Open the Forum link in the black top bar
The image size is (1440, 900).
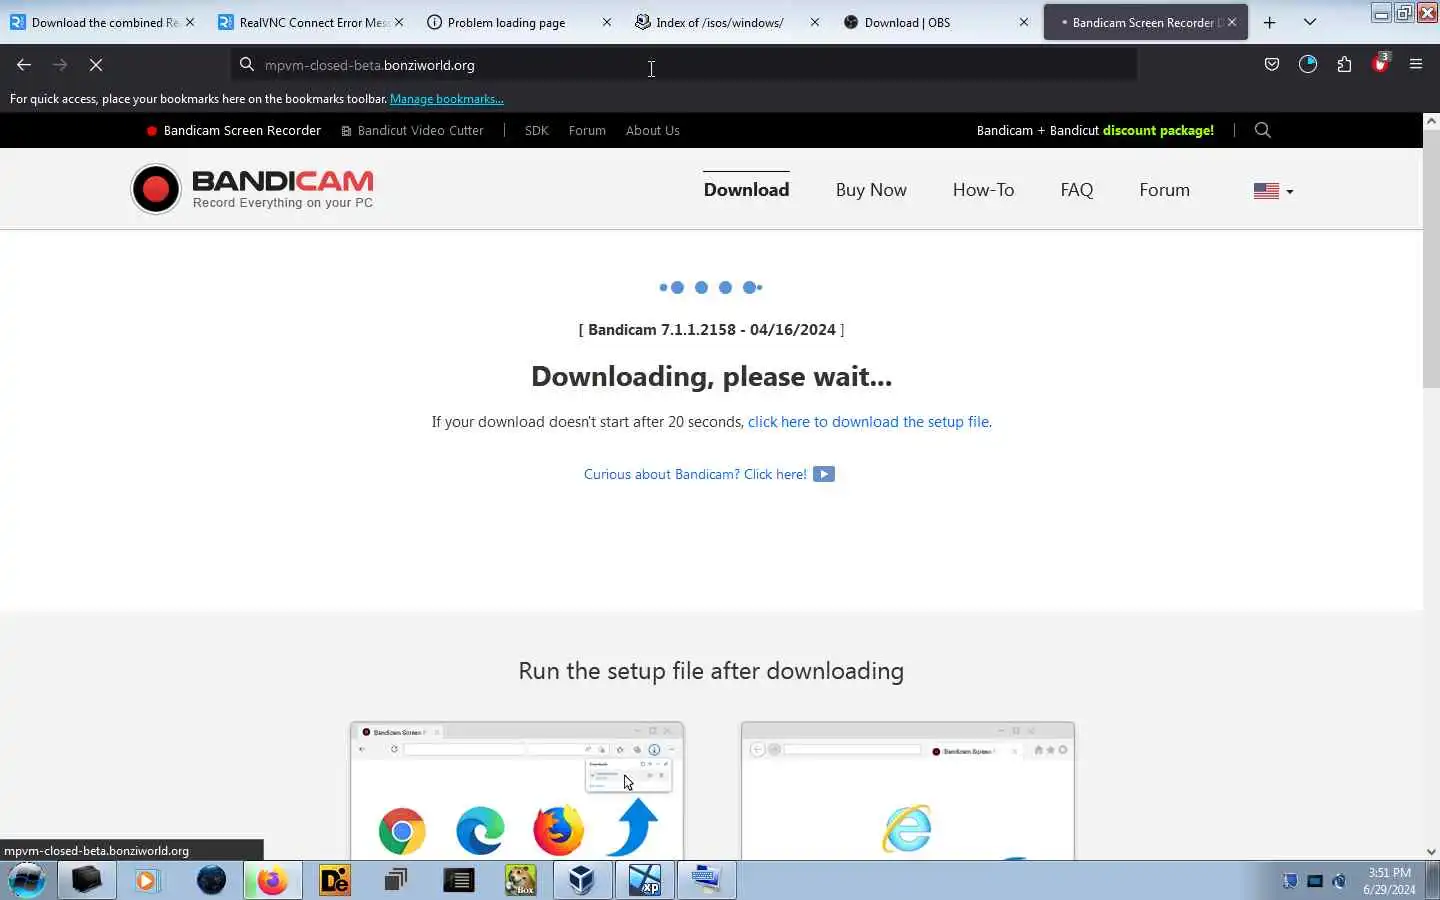(587, 131)
